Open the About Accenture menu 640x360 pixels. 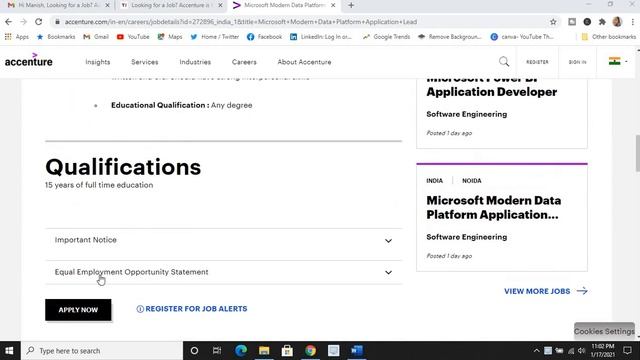click(304, 62)
